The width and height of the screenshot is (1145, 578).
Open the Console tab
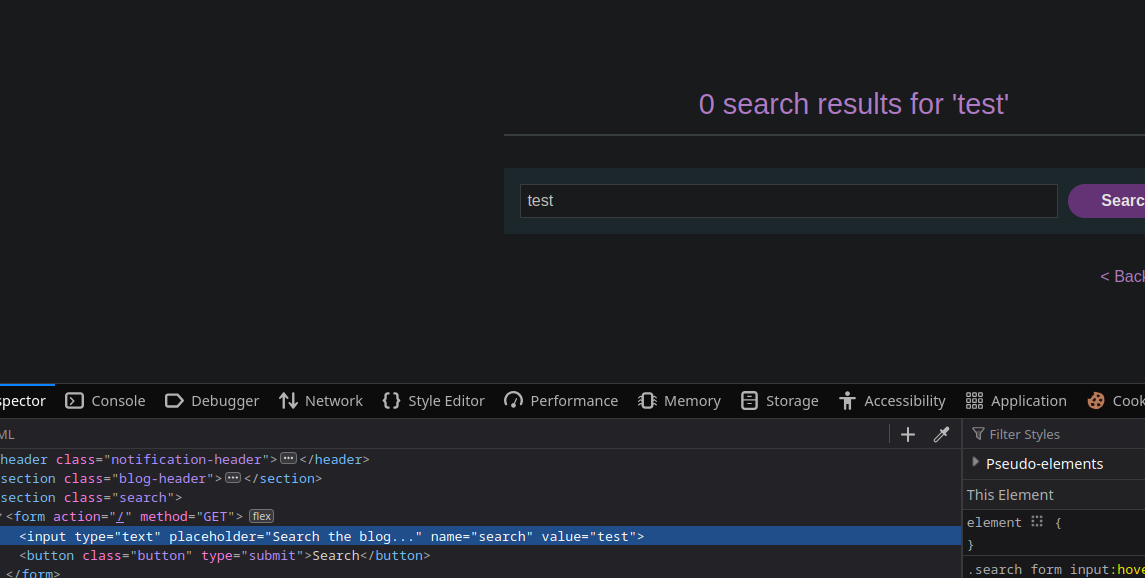click(x=105, y=401)
